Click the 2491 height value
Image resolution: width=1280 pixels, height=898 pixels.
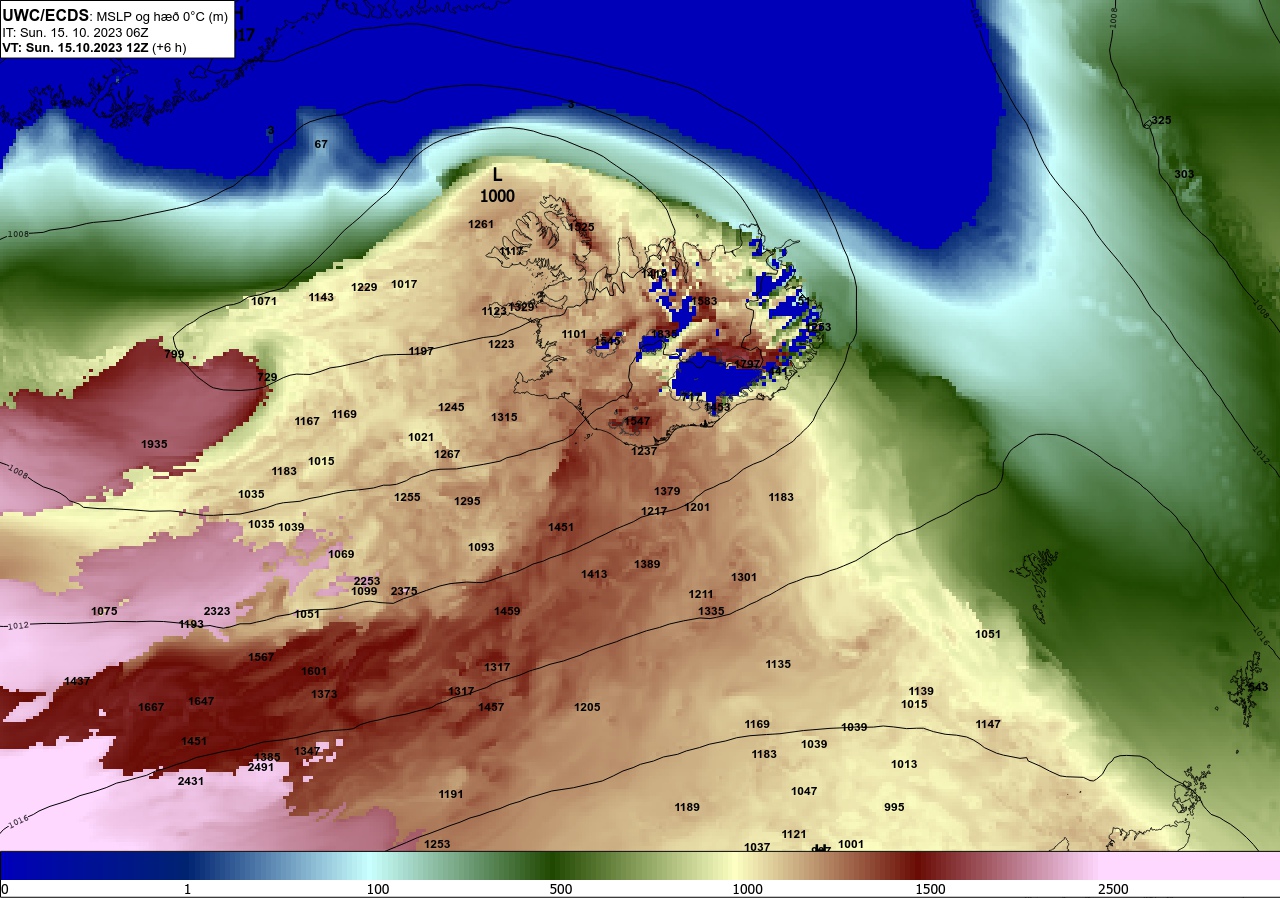point(261,767)
